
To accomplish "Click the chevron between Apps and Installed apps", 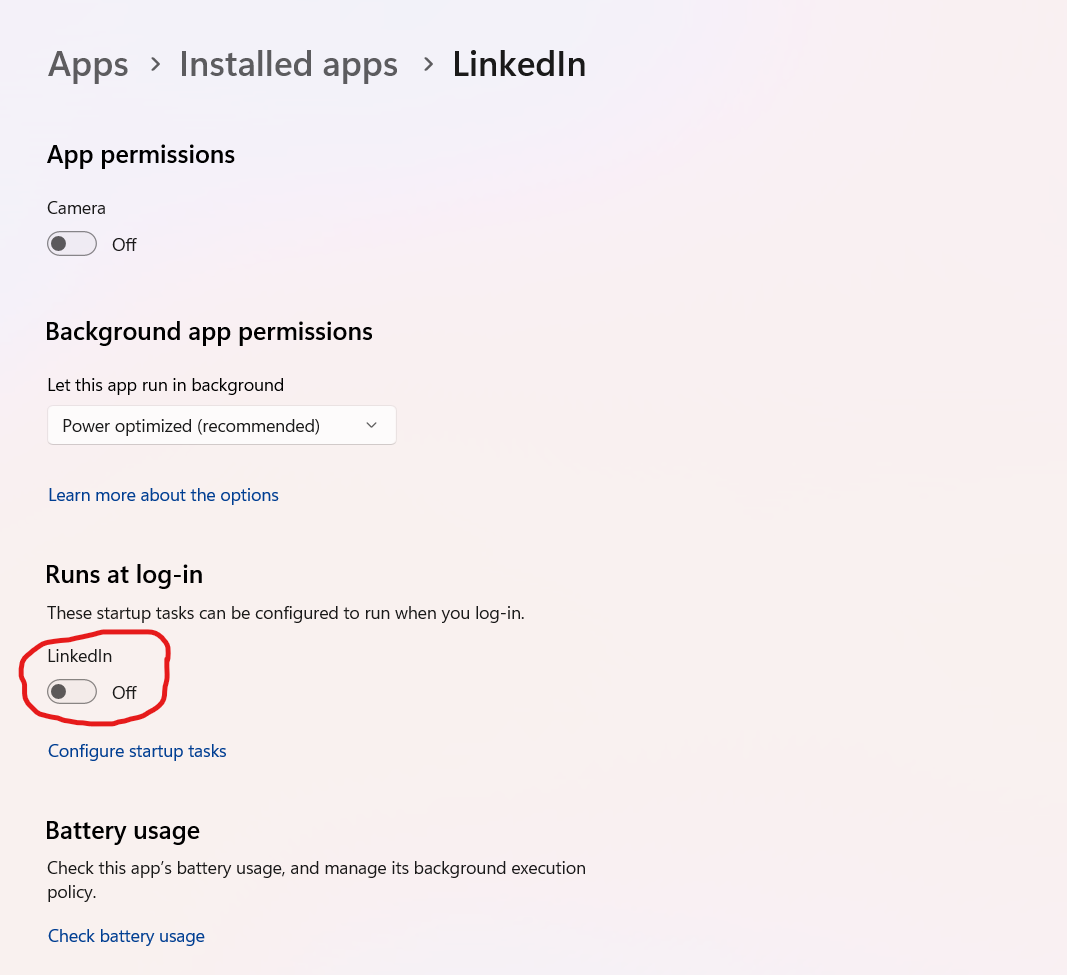I will pos(156,65).
